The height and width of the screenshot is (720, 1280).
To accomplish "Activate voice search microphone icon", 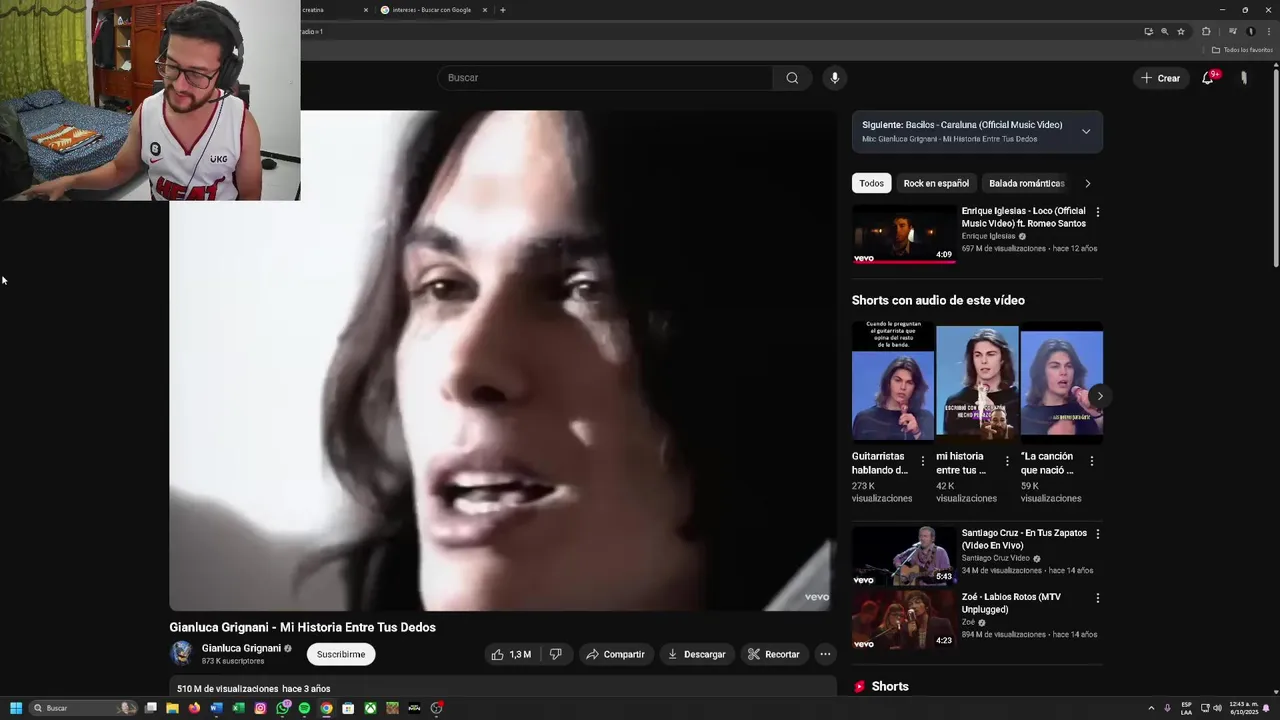I will point(834,78).
